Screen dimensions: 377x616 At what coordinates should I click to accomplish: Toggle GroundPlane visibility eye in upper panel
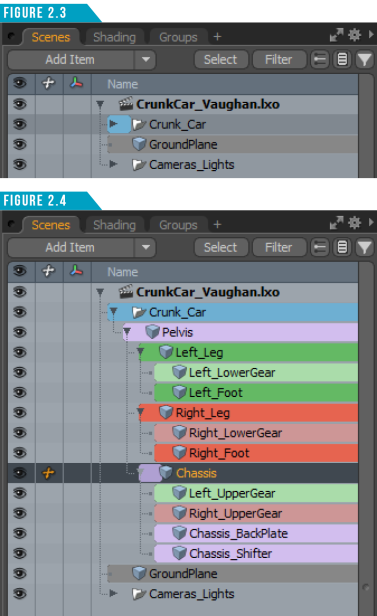20,144
